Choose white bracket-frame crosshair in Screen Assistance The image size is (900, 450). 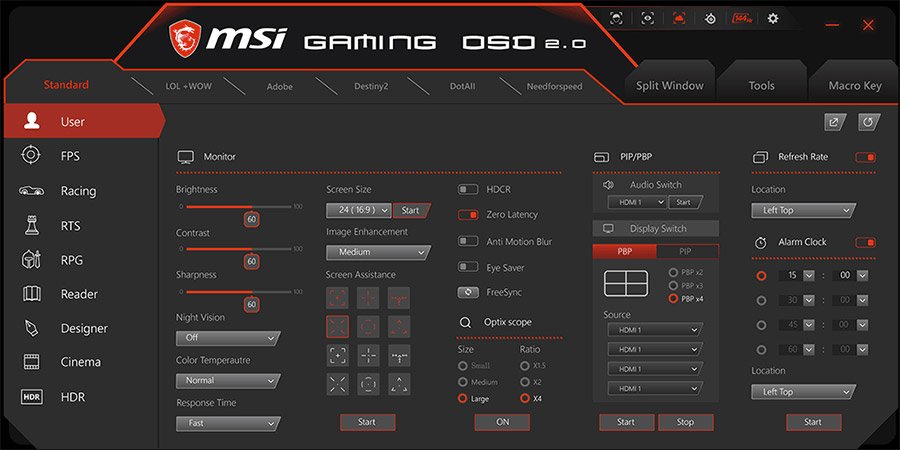tap(338, 355)
